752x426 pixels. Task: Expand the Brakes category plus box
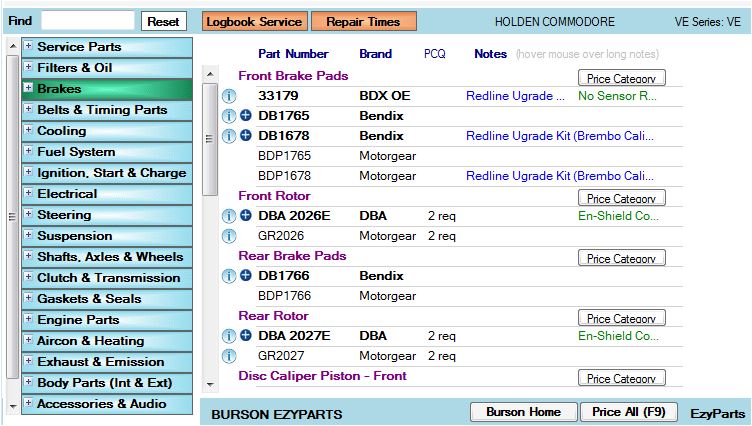(x=28, y=88)
